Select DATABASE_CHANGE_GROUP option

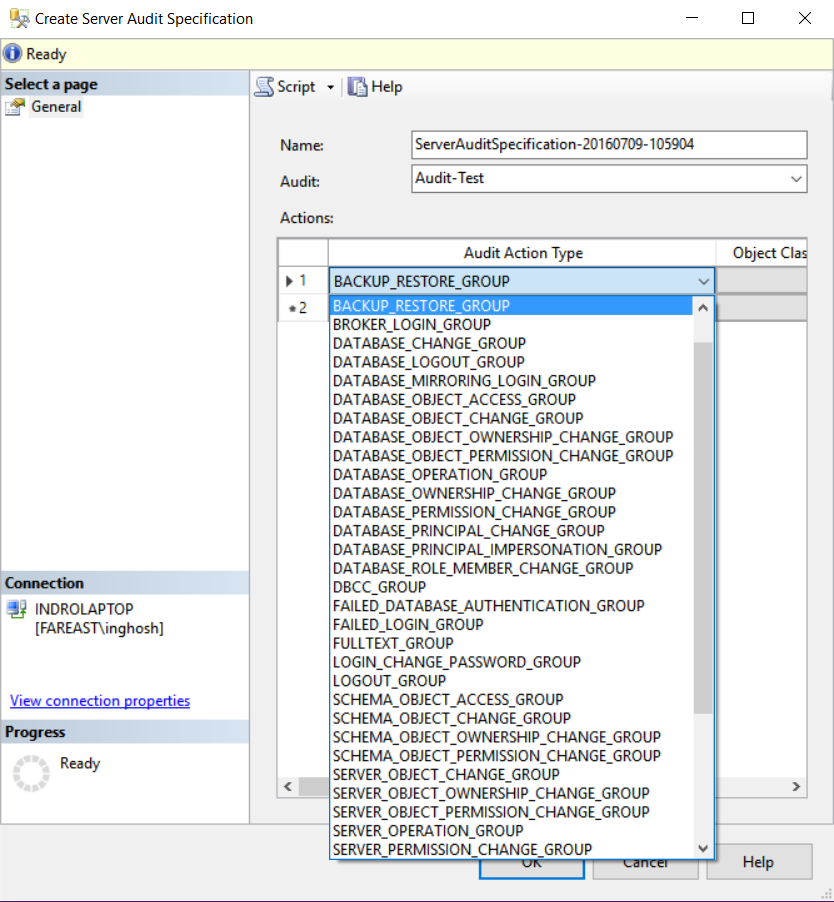pyautogui.click(x=429, y=343)
